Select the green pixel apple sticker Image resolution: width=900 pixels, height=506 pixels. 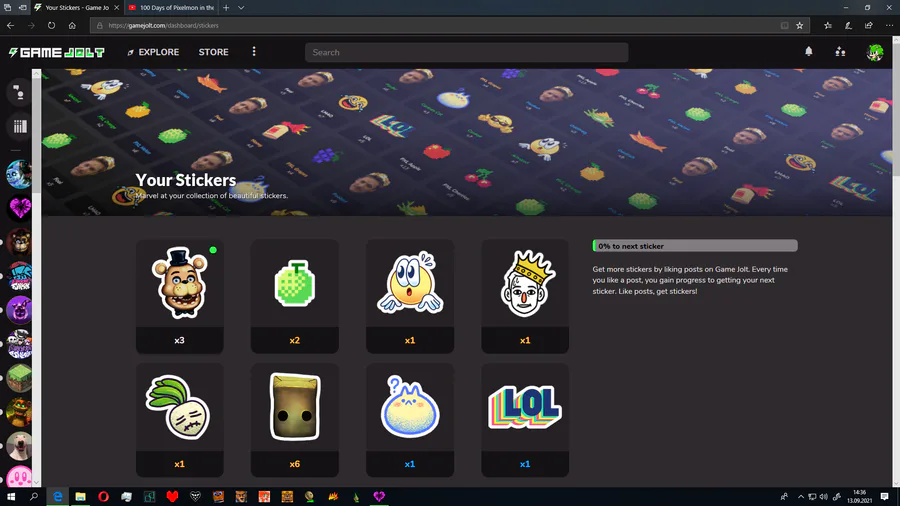point(294,283)
